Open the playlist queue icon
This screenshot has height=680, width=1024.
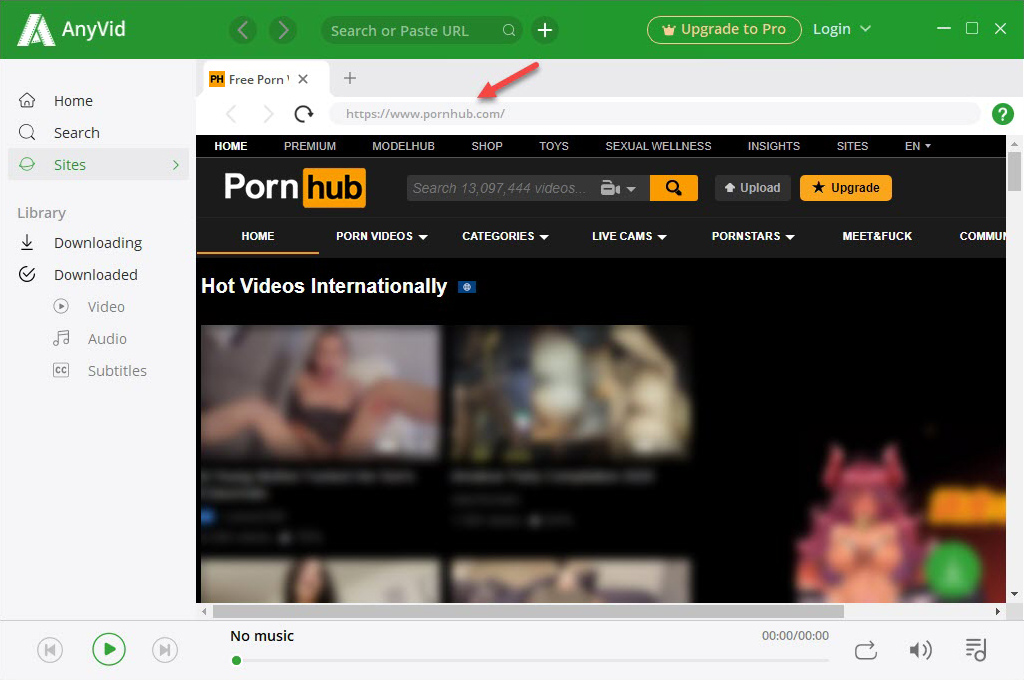(976, 650)
